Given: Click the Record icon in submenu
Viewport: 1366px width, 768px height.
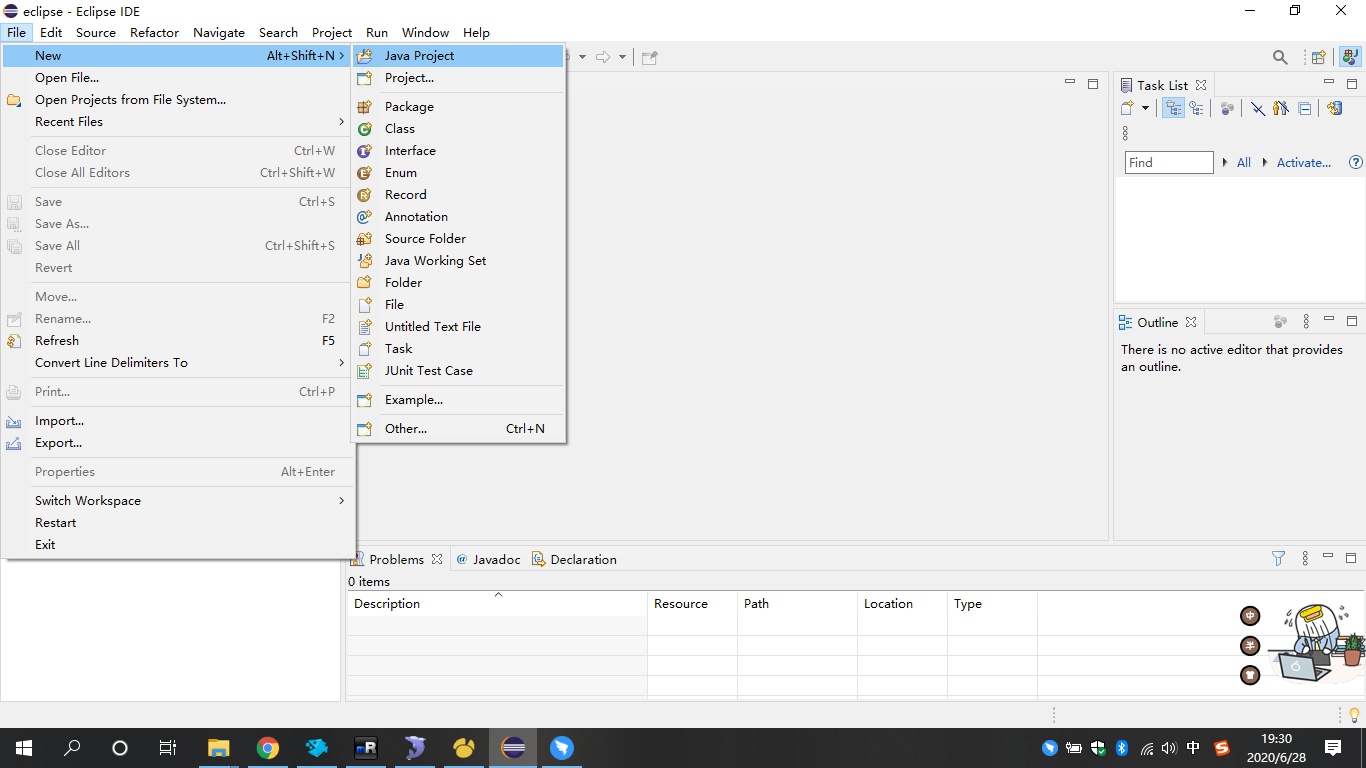Looking at the screenshot, I should (x=365, y=195).
